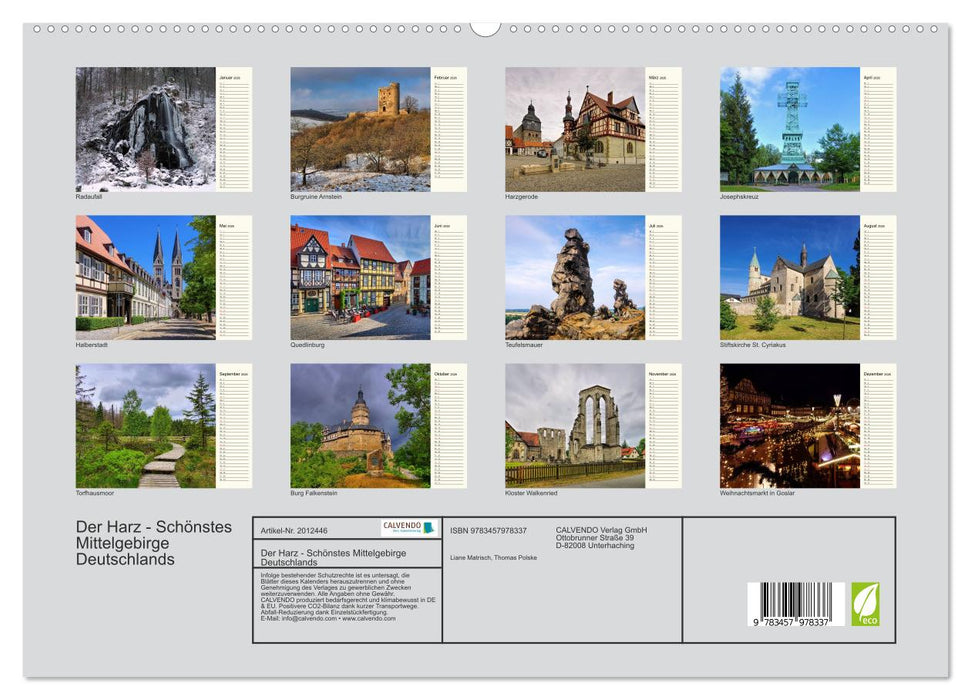Select the Burg Falkenstein October thumbnail
Image resolution: width=971 pixels, height=700 pixels.
click(358, 425)
